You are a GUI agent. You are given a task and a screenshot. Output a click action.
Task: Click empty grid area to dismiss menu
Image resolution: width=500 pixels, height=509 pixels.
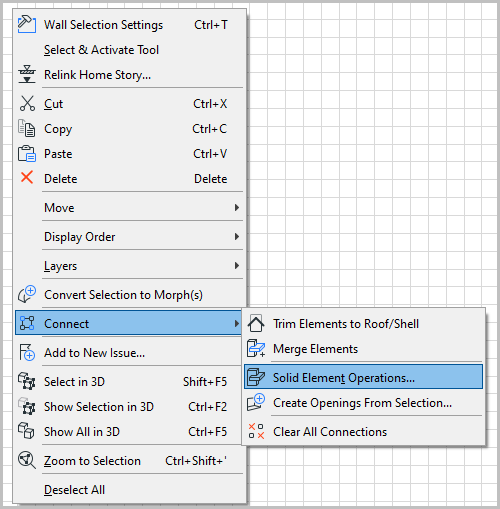click(367, 150)
